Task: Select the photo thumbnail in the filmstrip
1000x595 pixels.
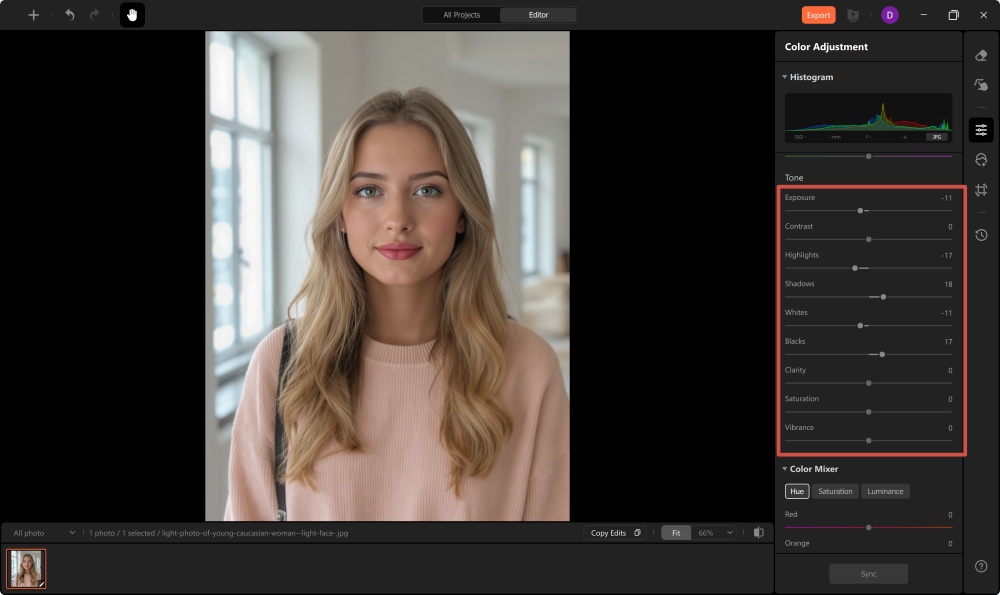Action: [x=26, y=566]
